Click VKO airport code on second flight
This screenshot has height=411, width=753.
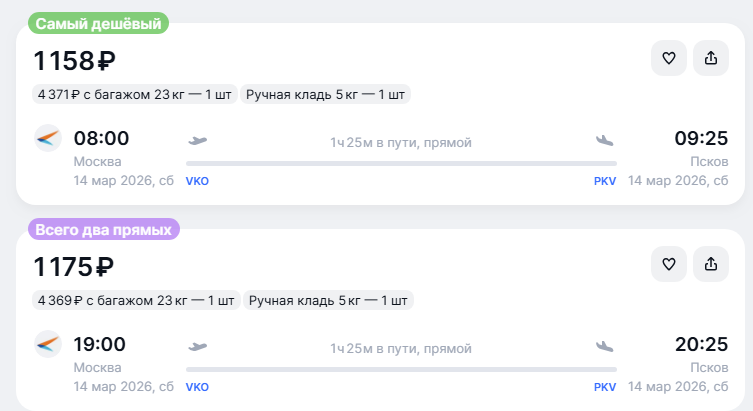tap(197, 387)
